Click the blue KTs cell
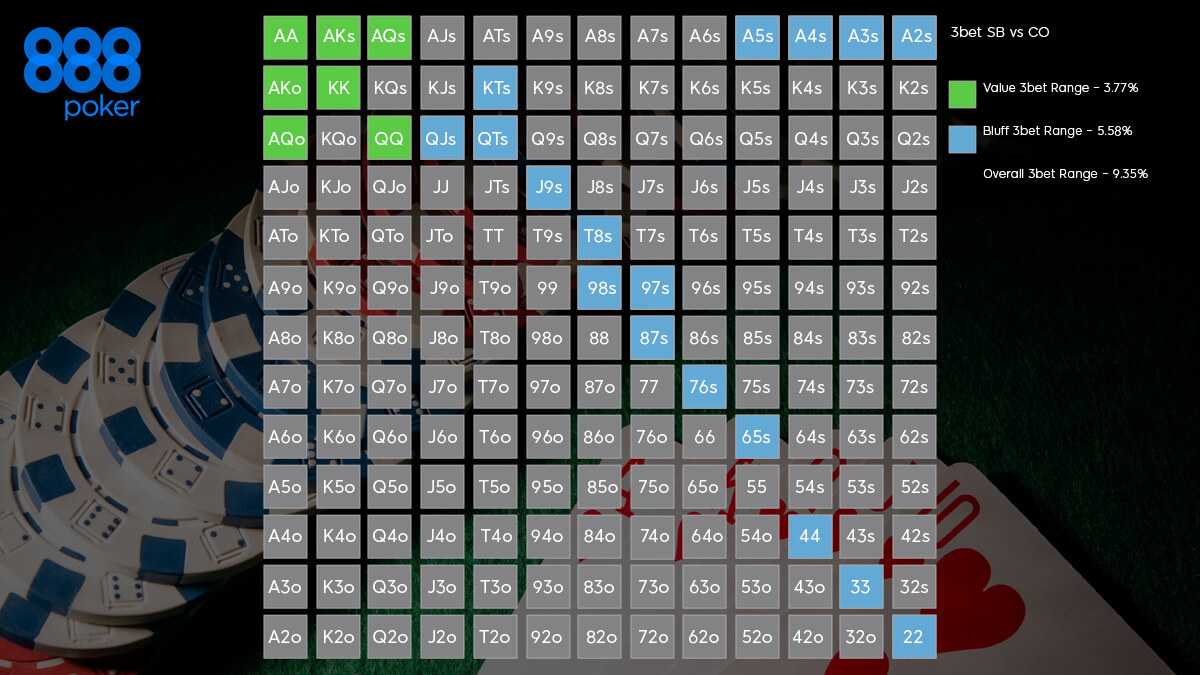Screen dimensions: 1200x675 [x=495, y=87]
